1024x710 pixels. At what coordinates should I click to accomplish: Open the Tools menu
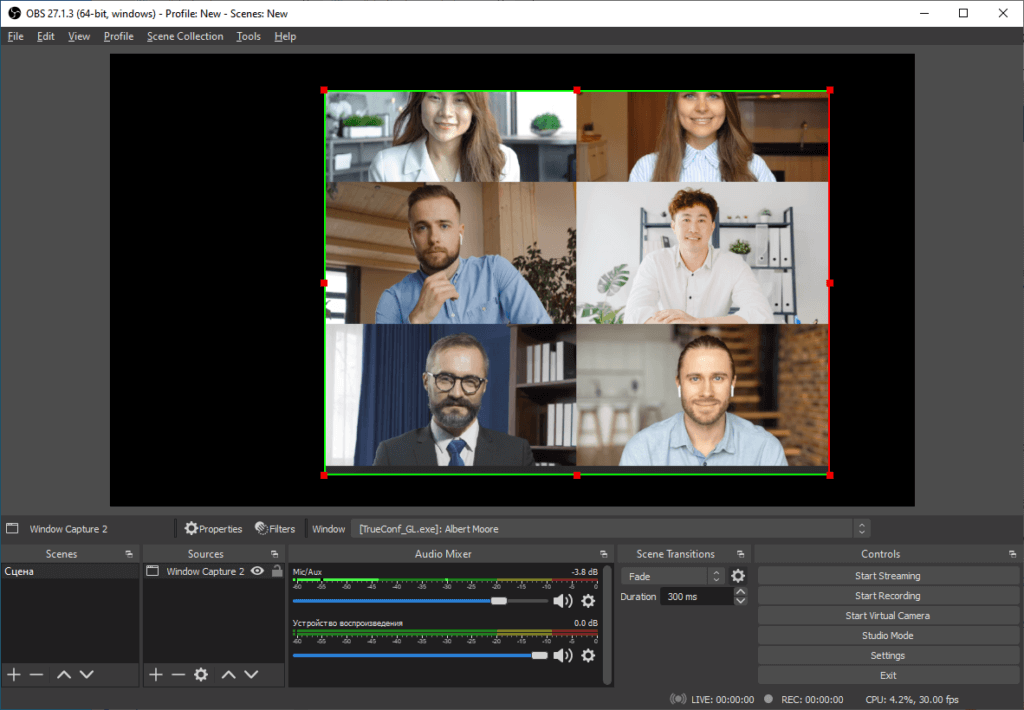[248, 36]
